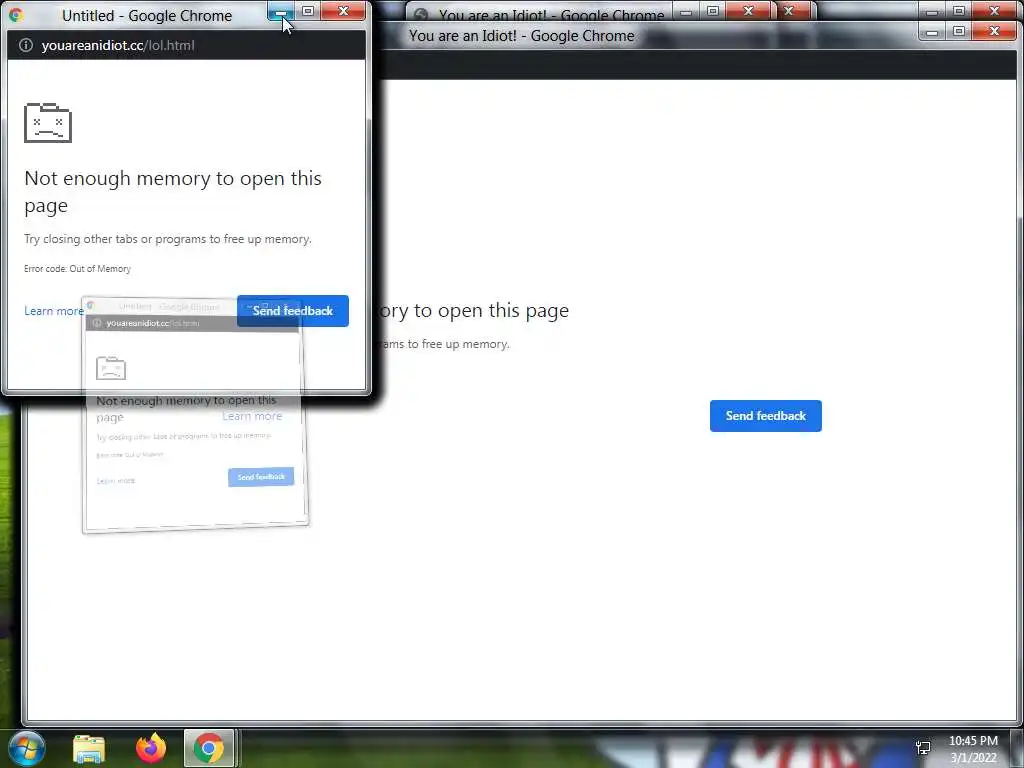The image size is (1024, 768).
Task: Click the network icon in the system tray
Action: coord(923,748)
